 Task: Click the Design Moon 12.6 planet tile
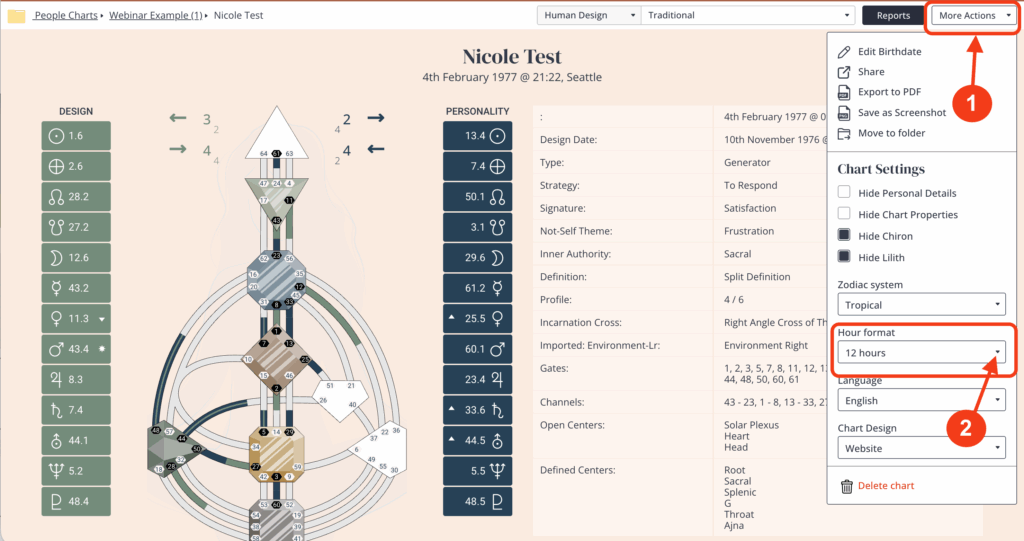point(76,258)
